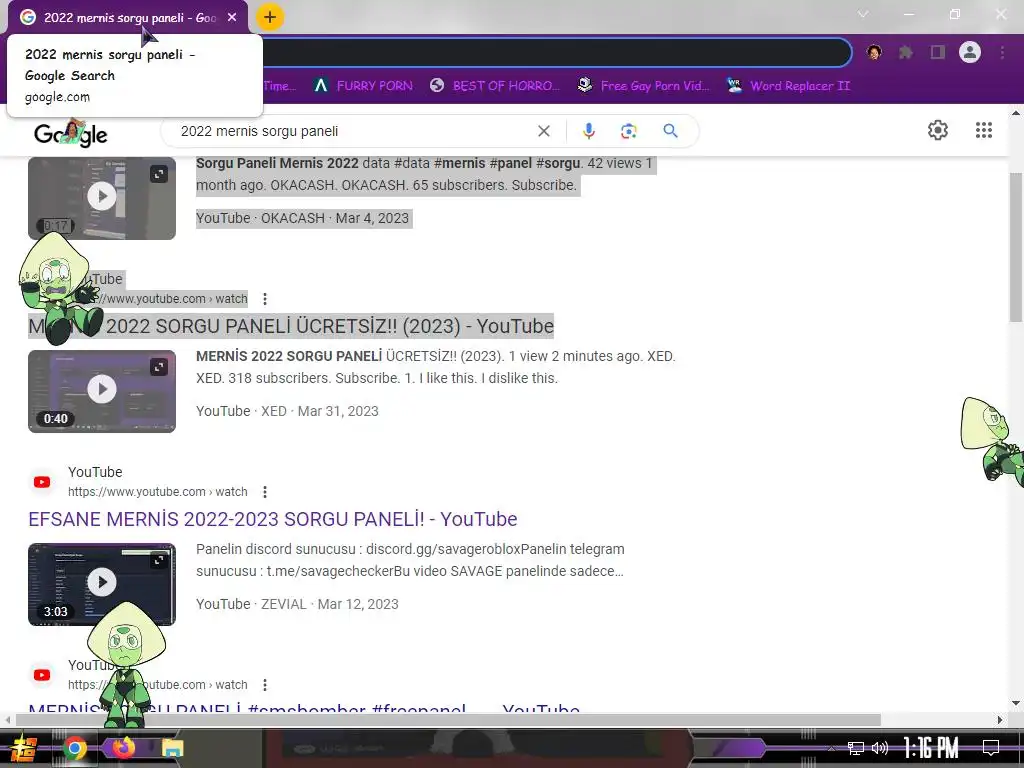The image size is (1024, 768).
Task: Open the Chrome profile avatar menu
Action: coord(970,52)
